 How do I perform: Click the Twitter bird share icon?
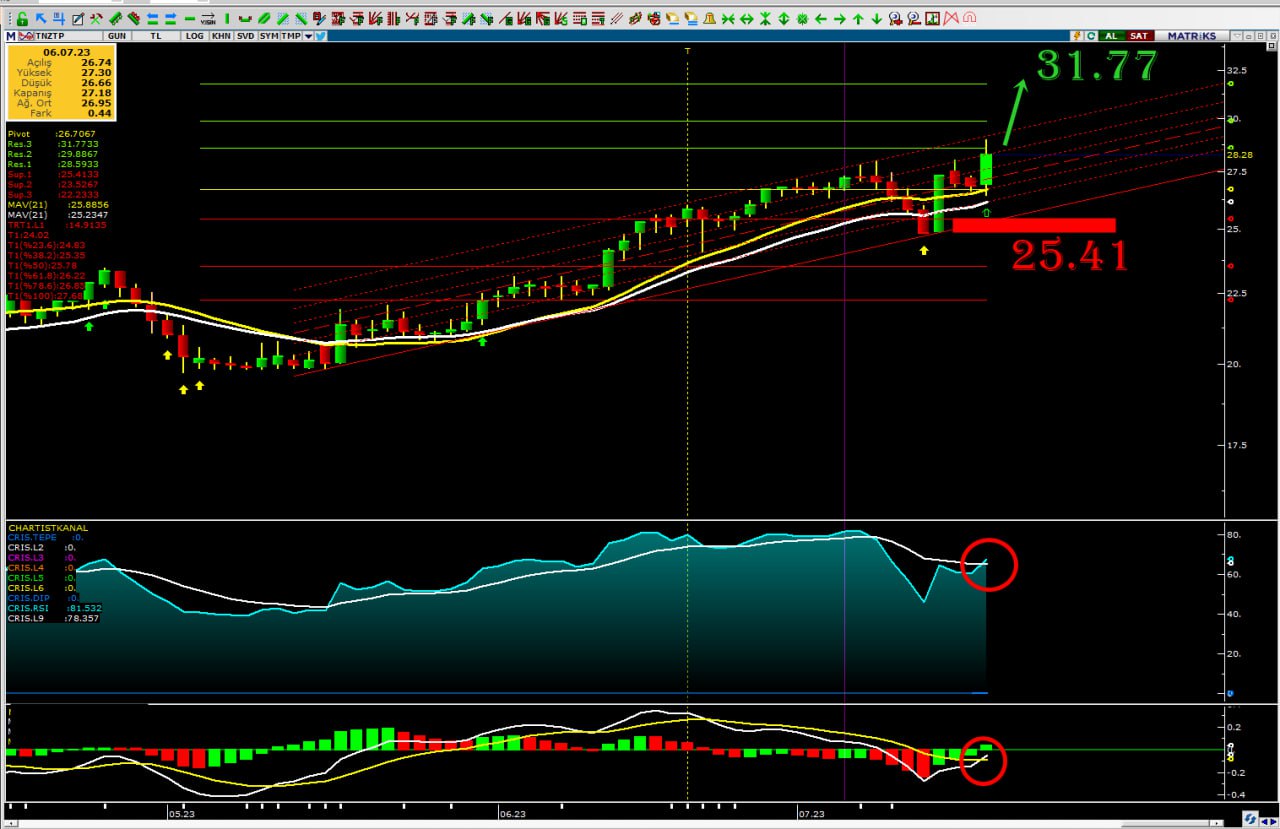point(320,36)
